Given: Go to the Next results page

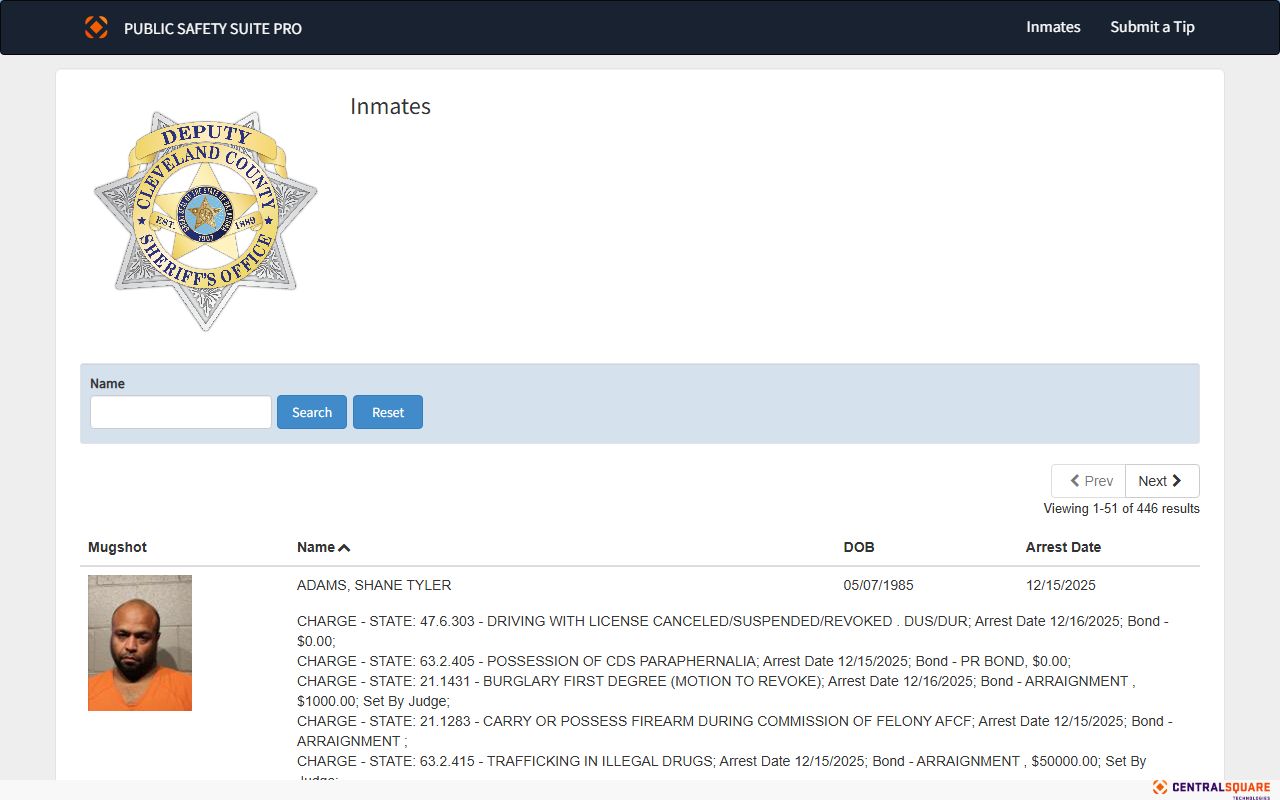Looking at the screenshot, I should [1162, 481].
